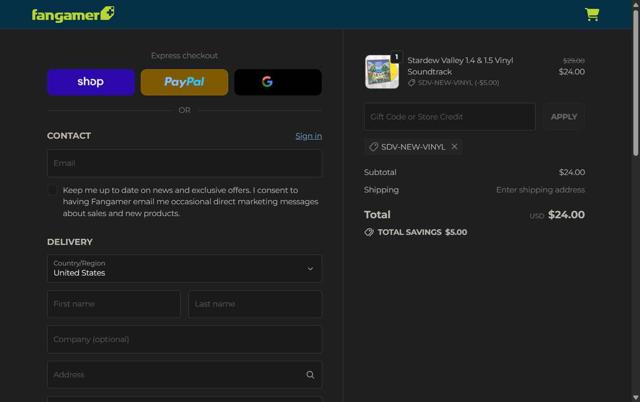This screenshot has height=402, width=640.
Task: Remove the SDV-NEW-VINYL discount code
Action: [454, 147]
